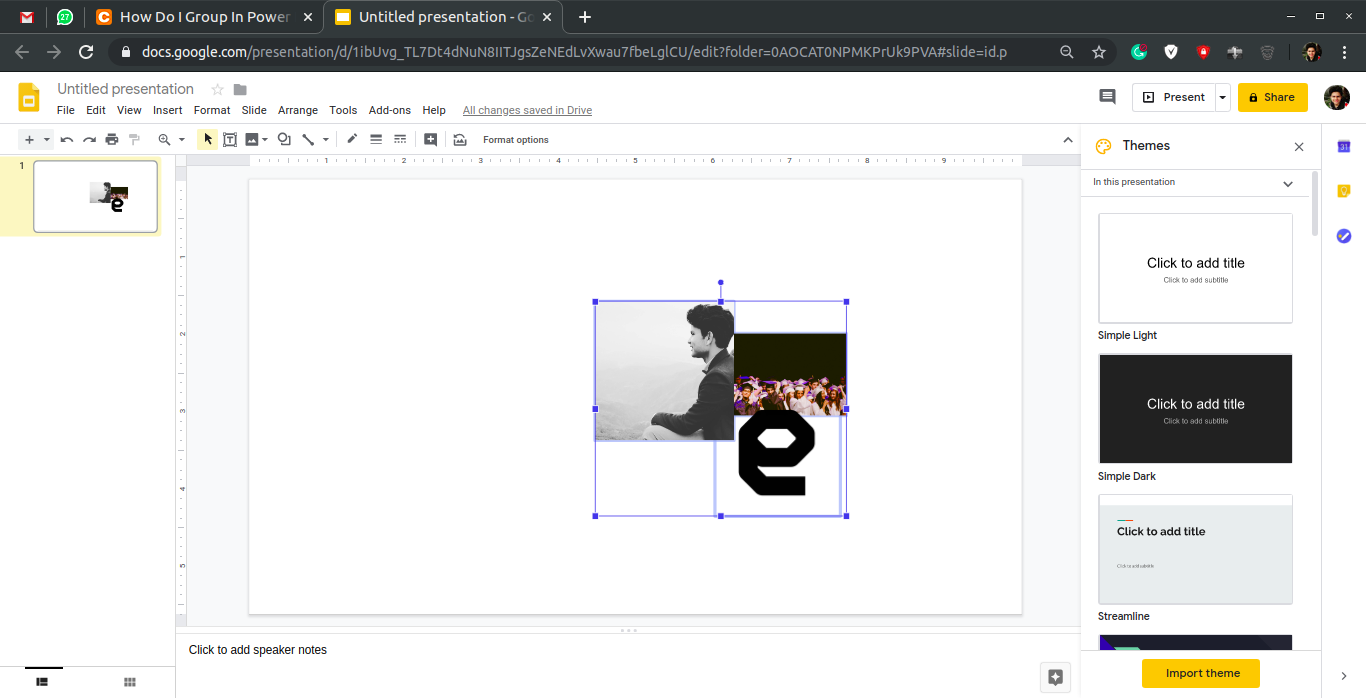Click the new slide plus button

tap(29, 140)
